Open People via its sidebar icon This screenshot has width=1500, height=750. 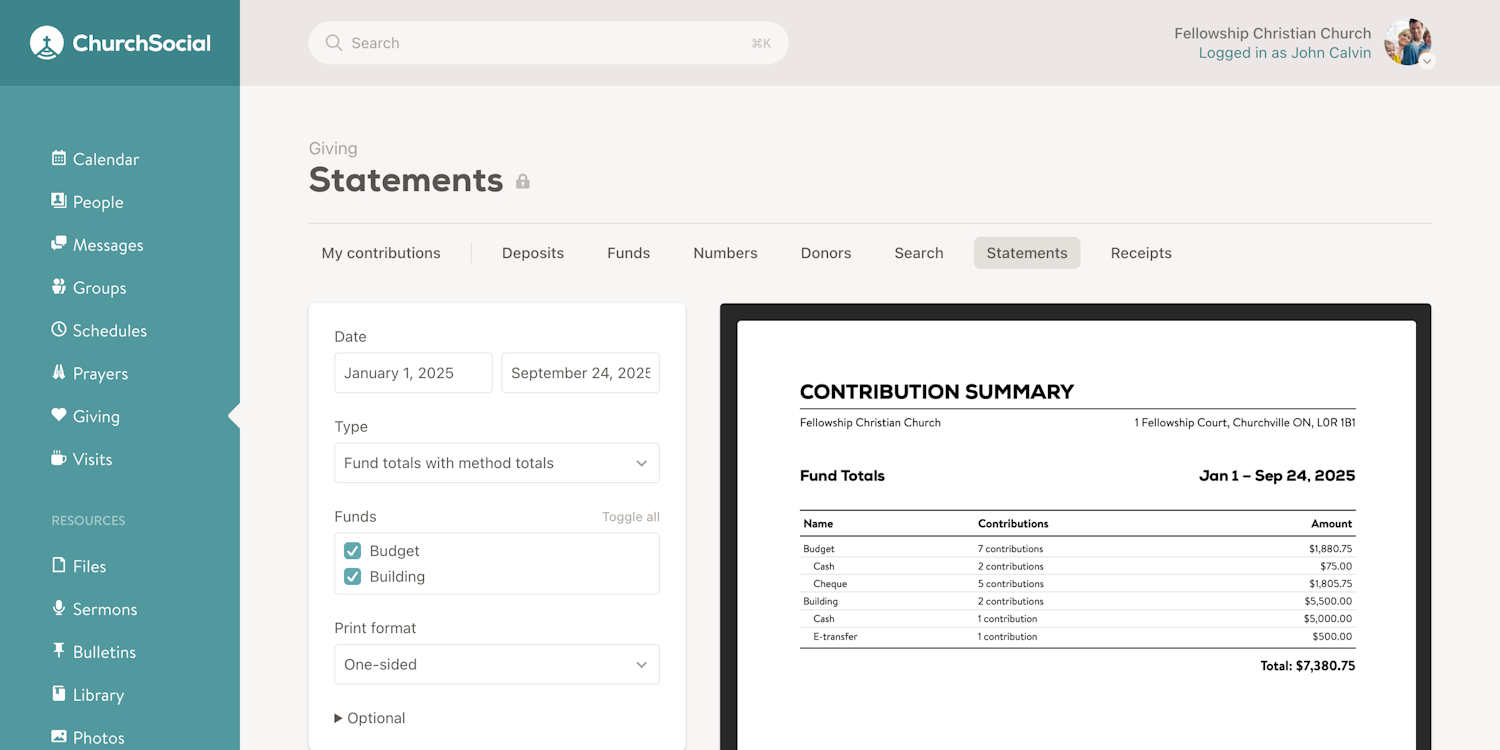[x=59, y=201]
